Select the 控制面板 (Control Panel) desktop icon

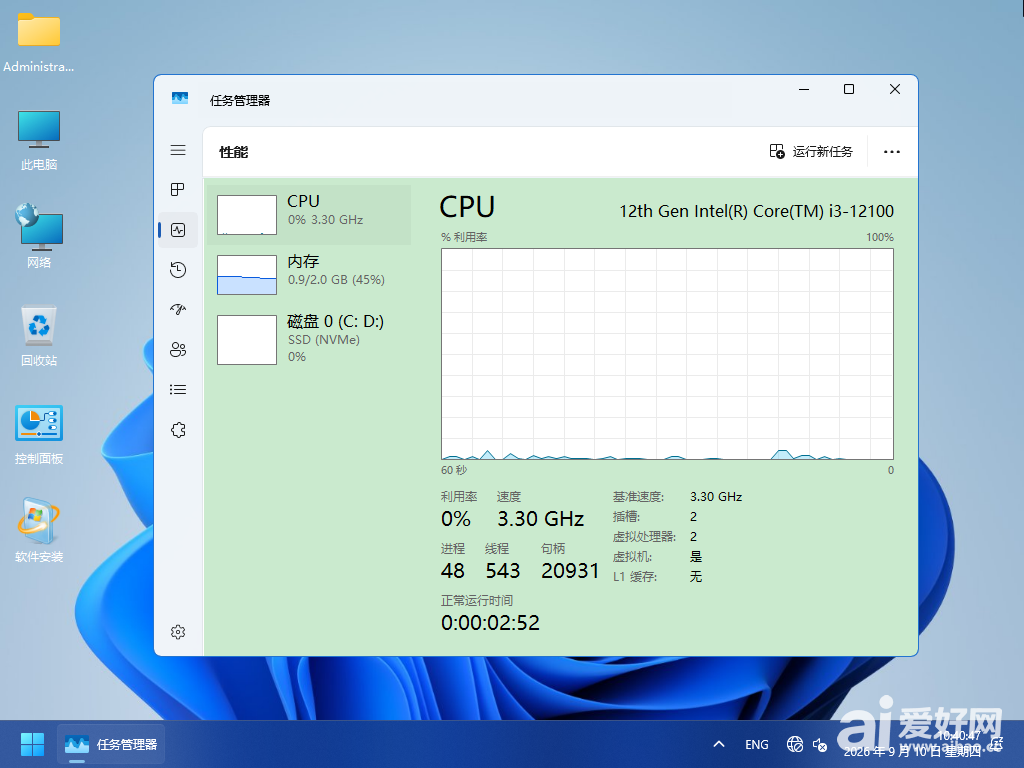(39, 434)
